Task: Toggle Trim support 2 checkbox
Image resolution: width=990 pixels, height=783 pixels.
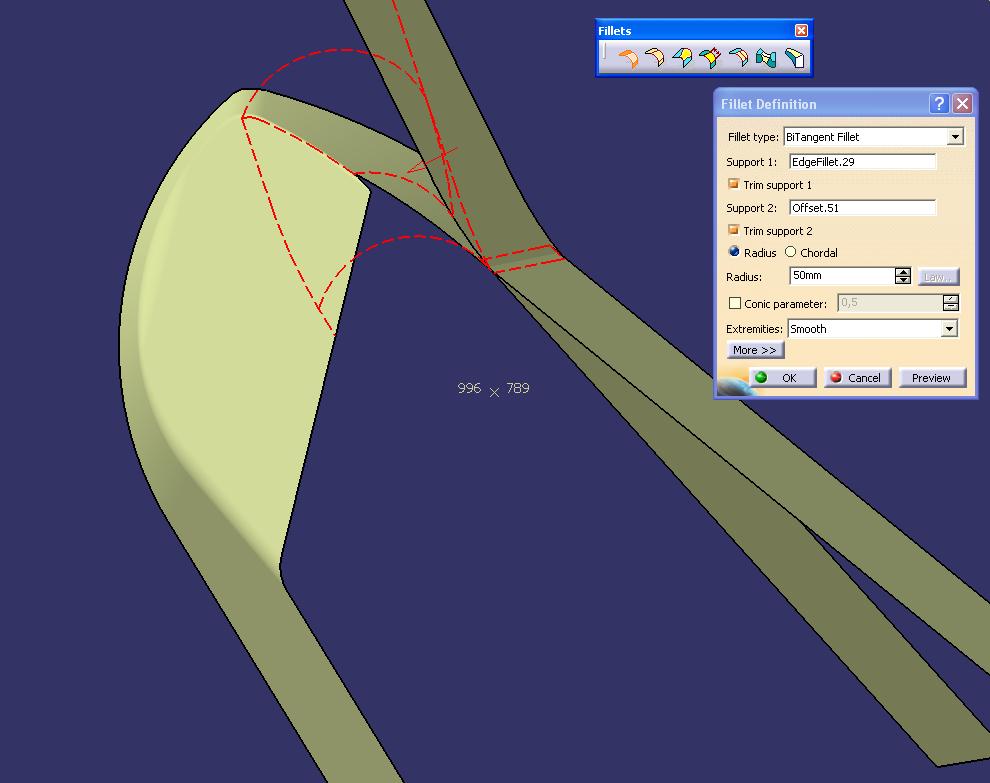Action: click(734, 230)
